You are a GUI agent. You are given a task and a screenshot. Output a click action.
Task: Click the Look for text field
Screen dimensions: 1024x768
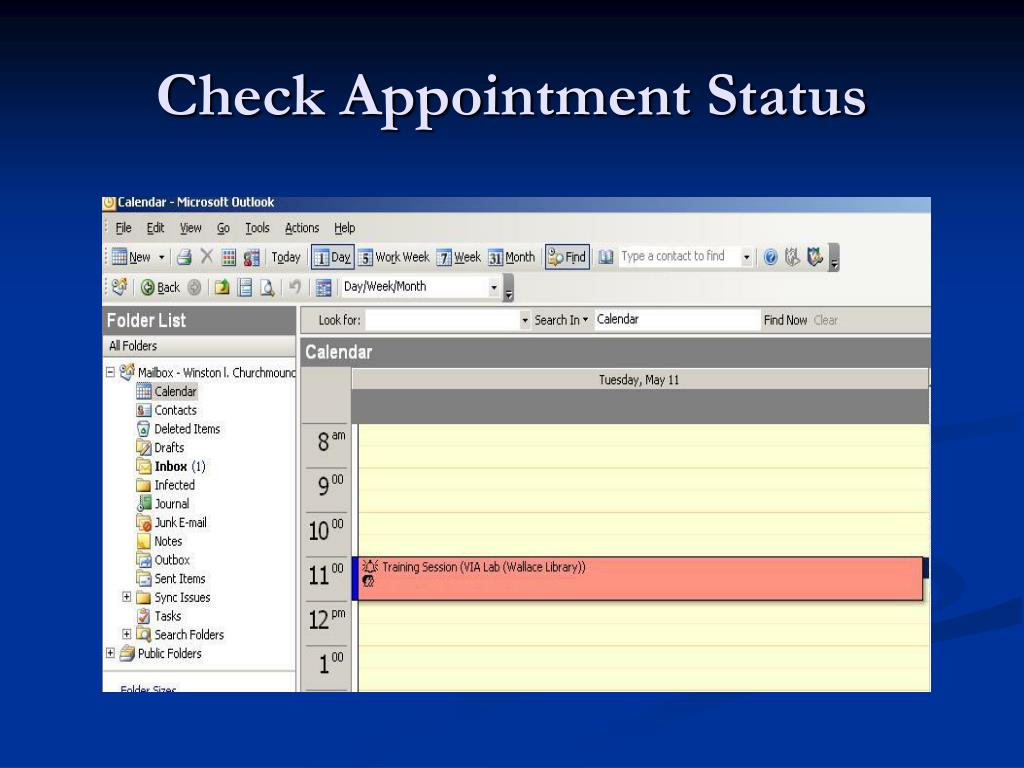pyautogui.click(x=442, y=320)
